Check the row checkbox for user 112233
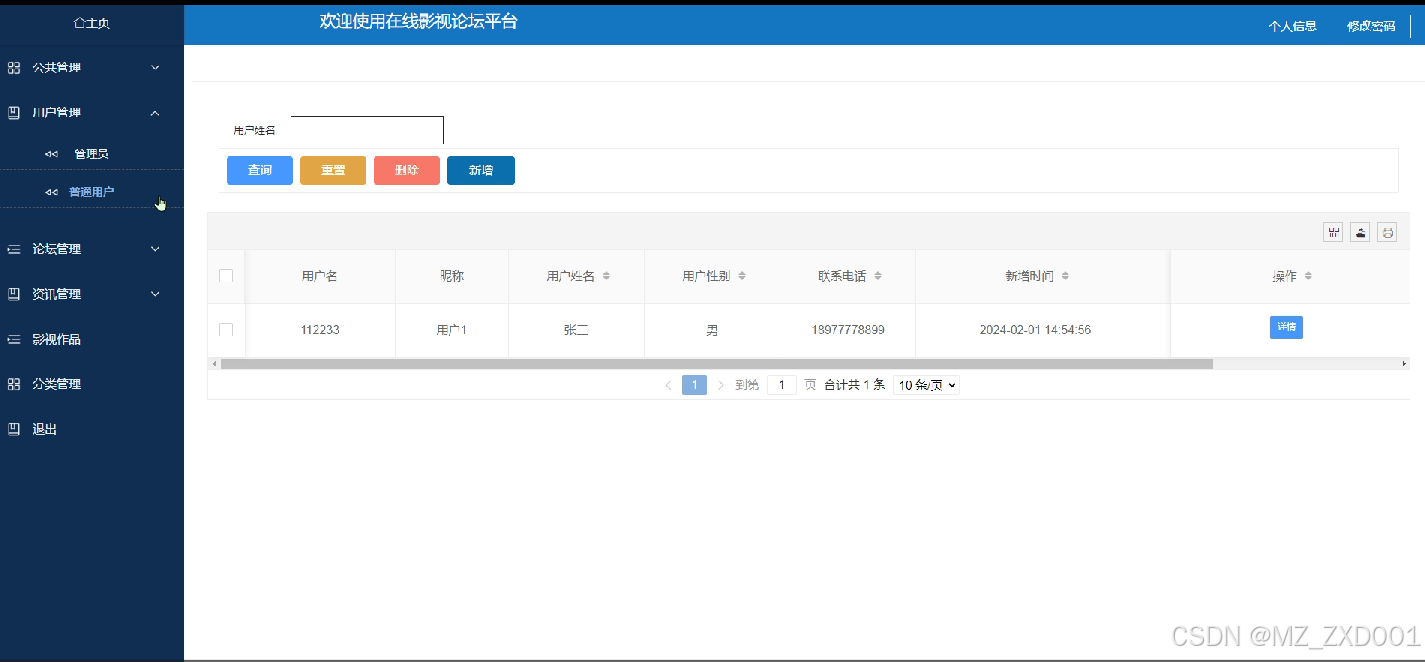The width and height of the screenshot is (1425, 662). tap(226, 330)
